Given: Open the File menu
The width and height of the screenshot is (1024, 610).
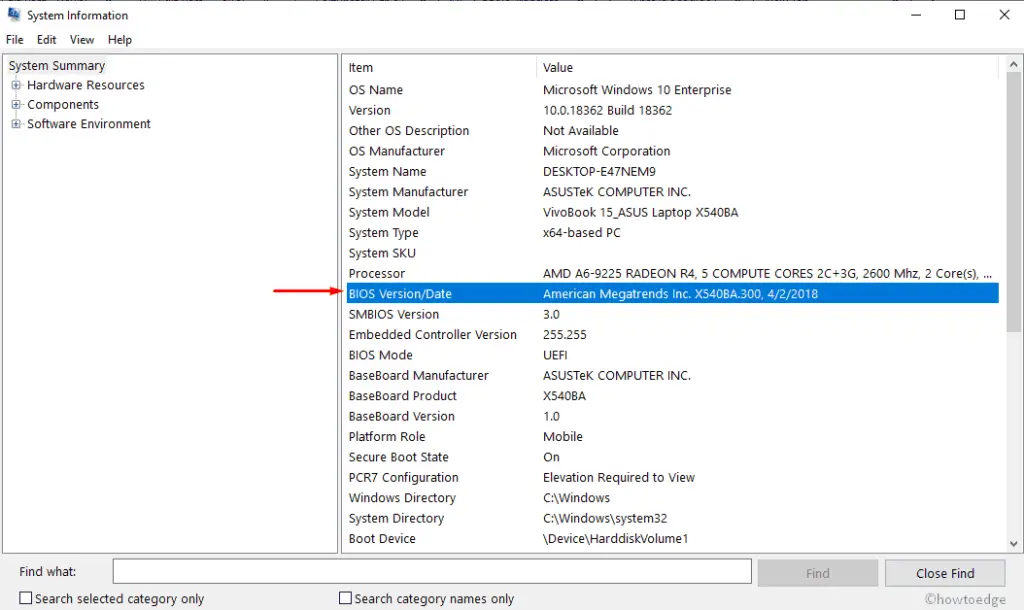Looking at the screenshot, I should pos(15,40).
